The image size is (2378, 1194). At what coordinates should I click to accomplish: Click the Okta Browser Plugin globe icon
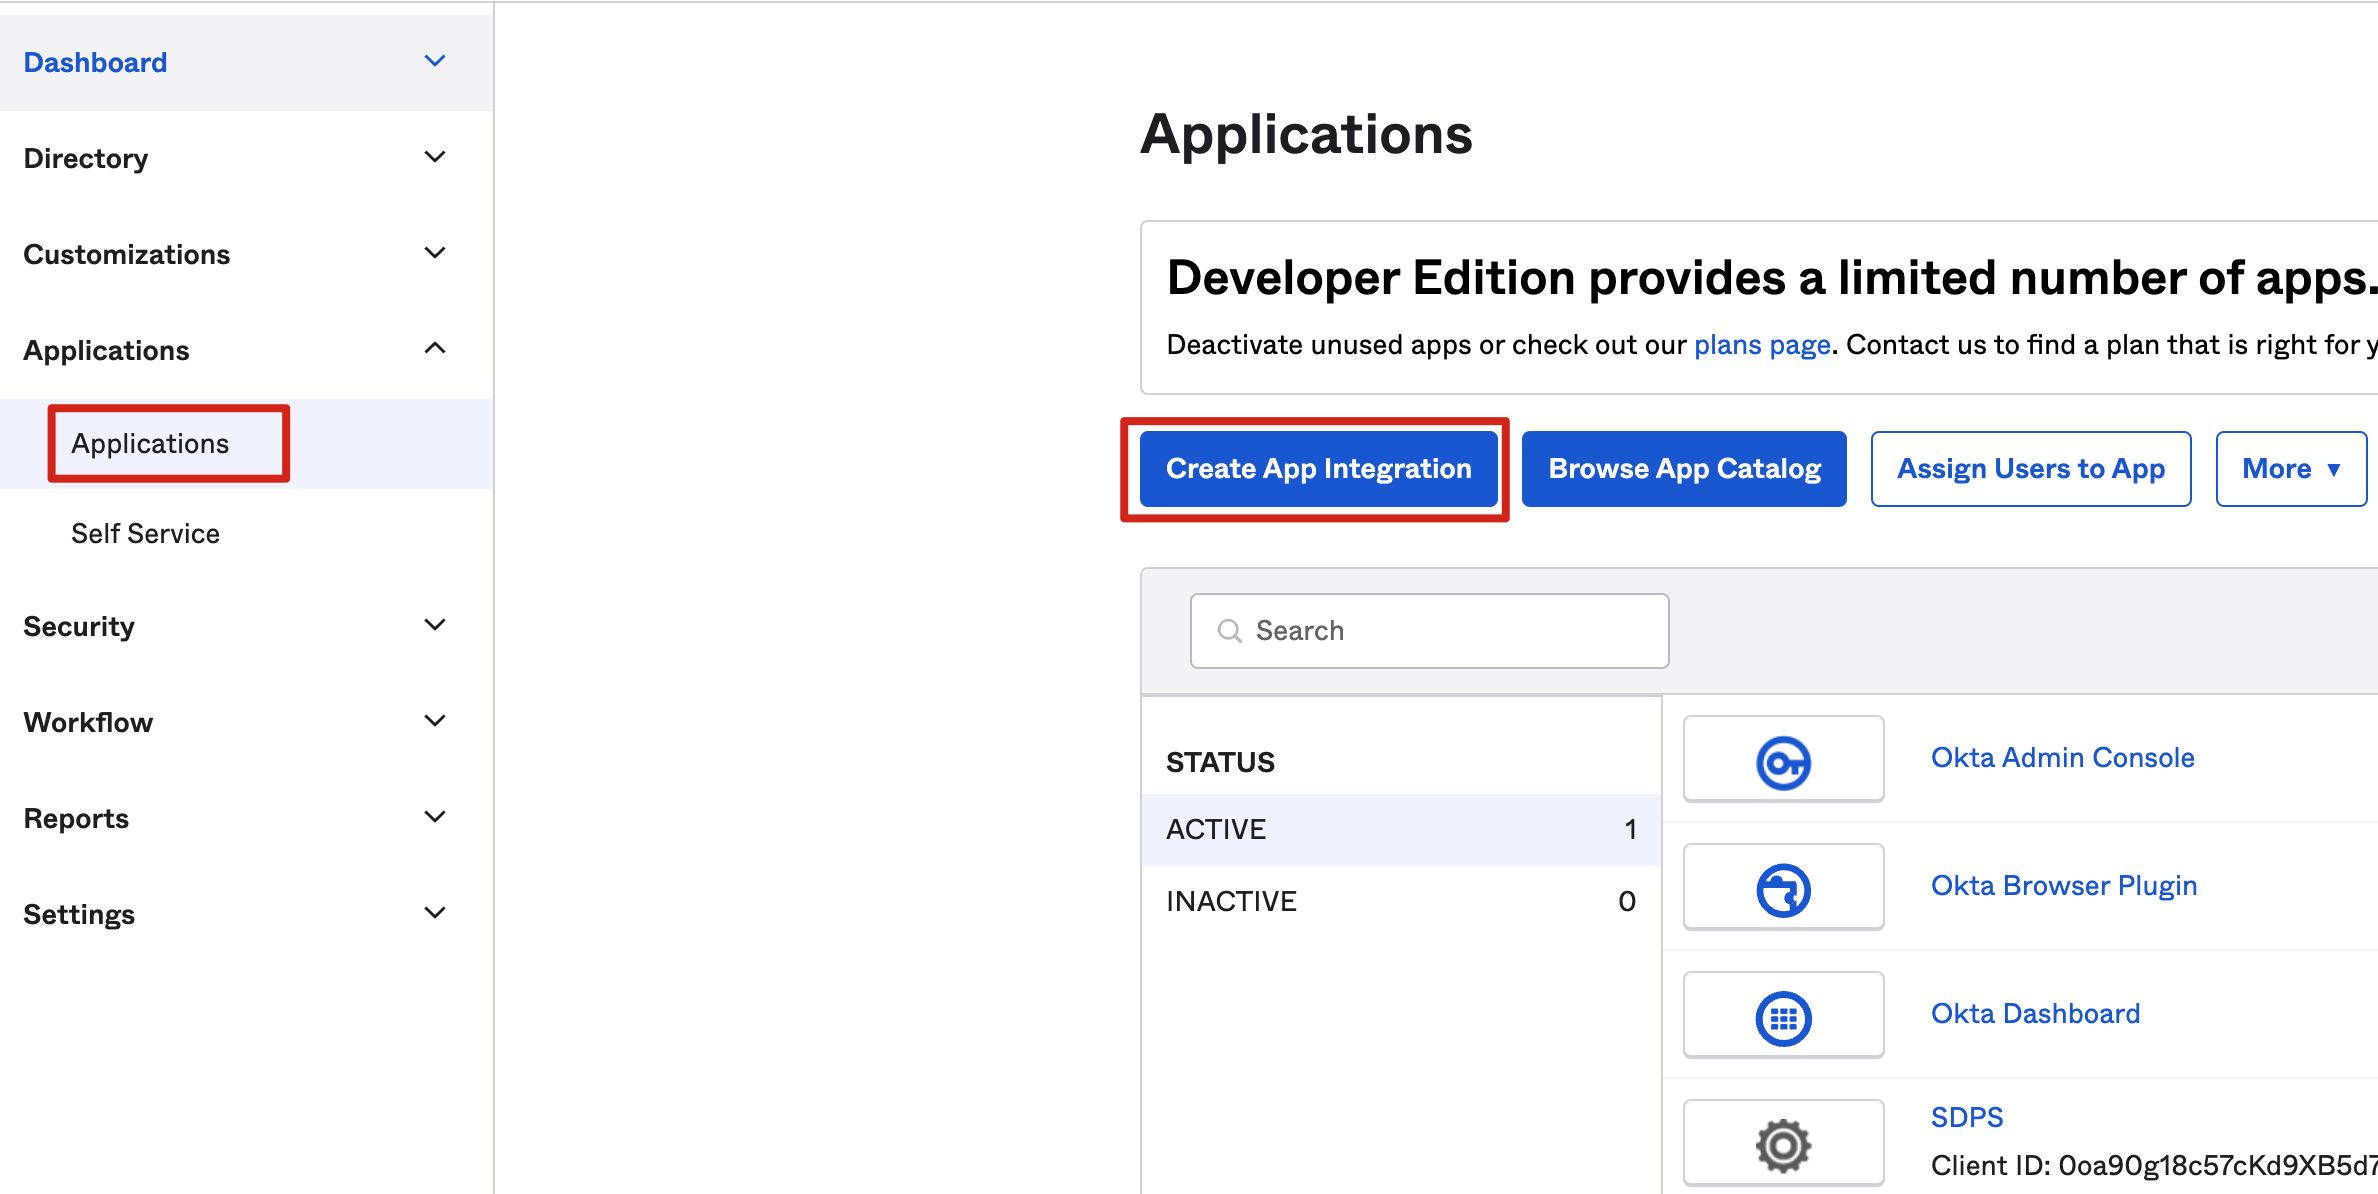click(x=1783, y=886)
